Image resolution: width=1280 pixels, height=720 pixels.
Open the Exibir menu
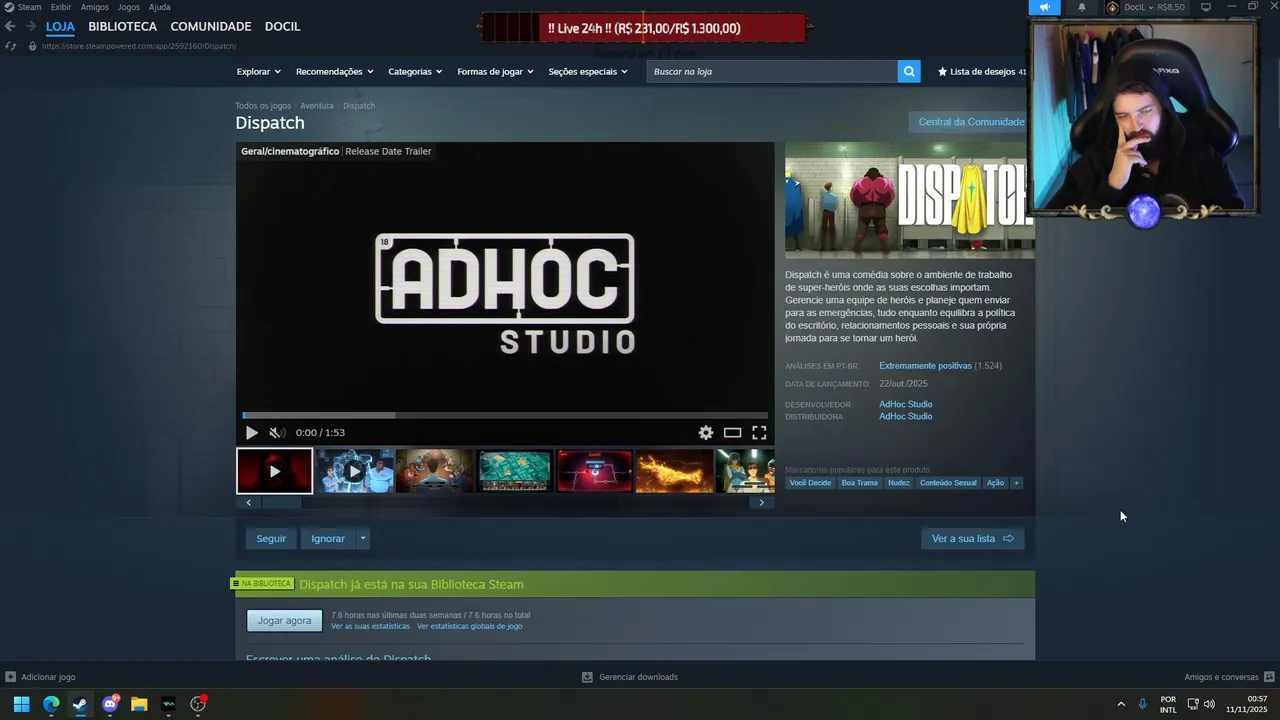click(x=61, y=7)
